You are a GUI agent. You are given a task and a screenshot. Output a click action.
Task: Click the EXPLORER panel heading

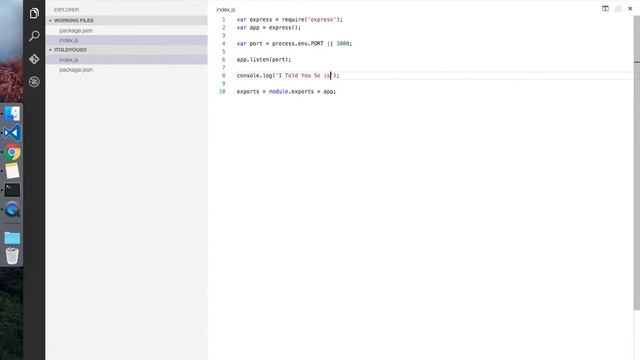(67, 10)
